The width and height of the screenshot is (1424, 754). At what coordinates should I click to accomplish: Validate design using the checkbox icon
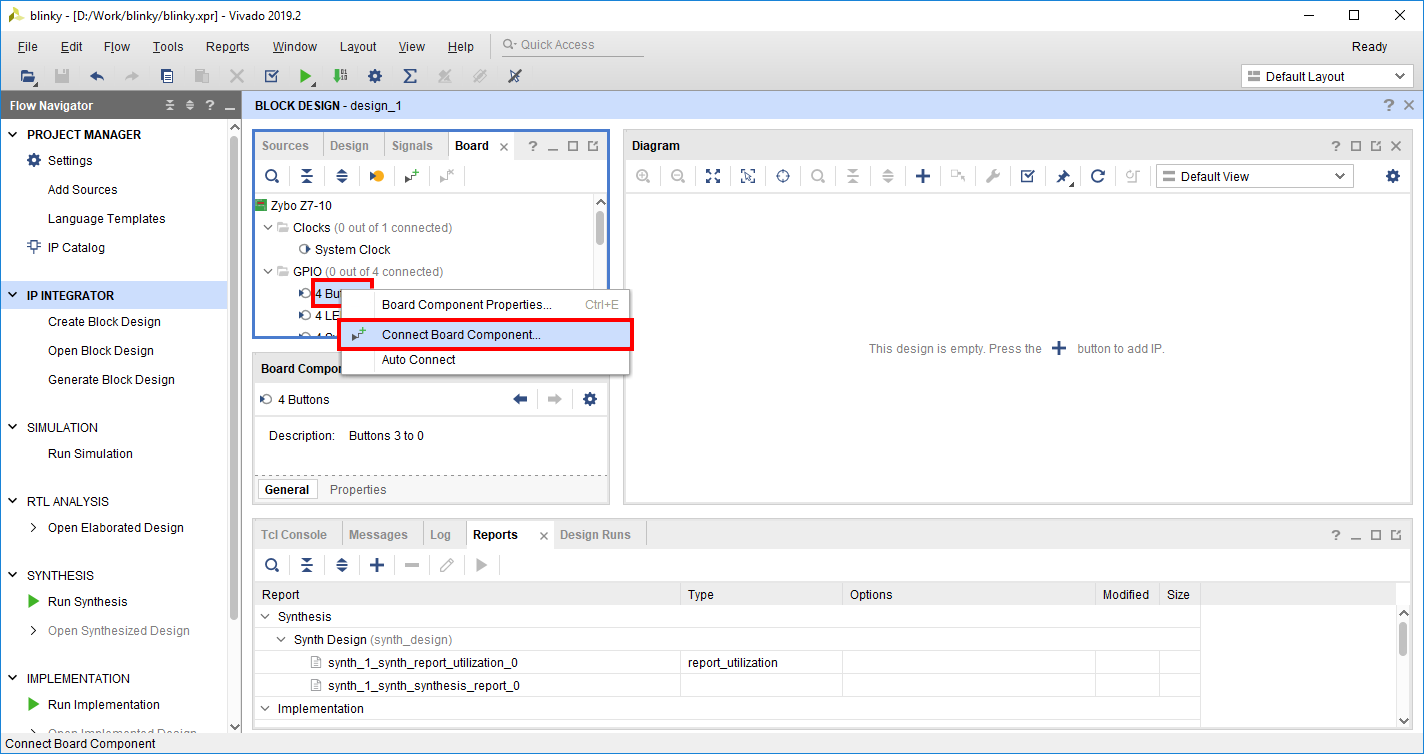[x=1027, y=176]
